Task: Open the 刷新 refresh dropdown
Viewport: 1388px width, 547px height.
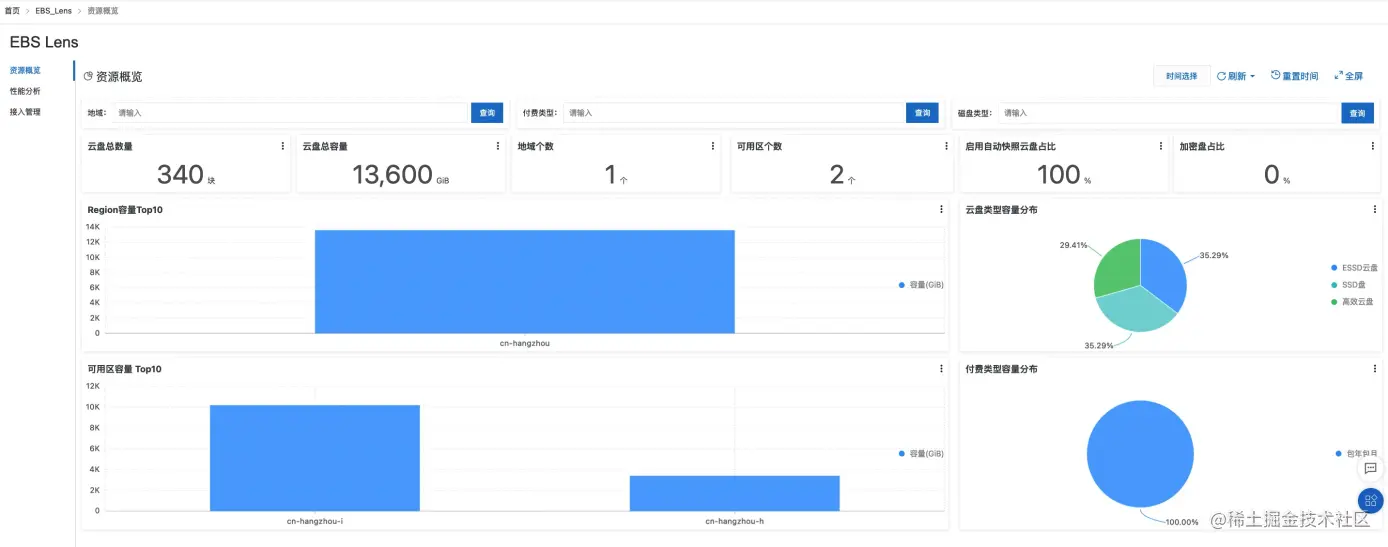Action: point(1236,76)
